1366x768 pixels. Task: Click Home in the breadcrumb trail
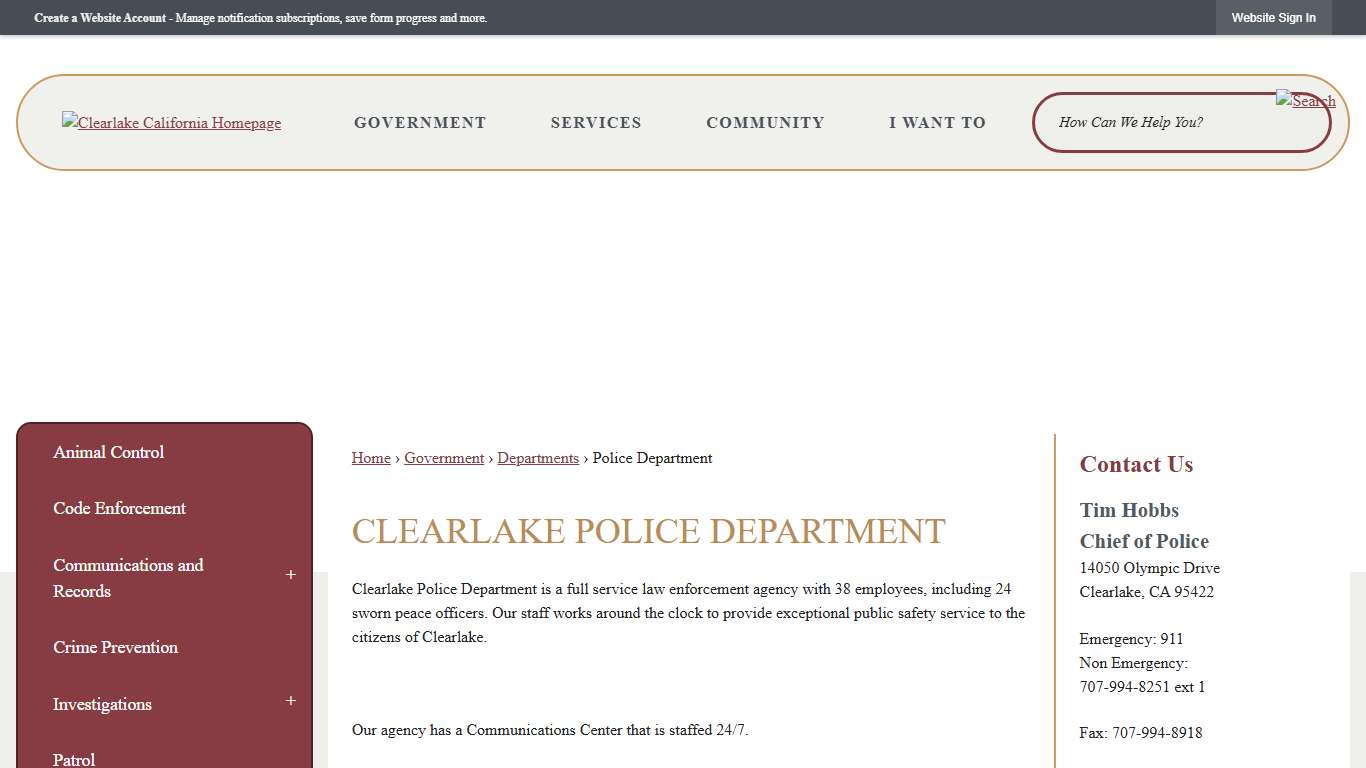(371, 458)
